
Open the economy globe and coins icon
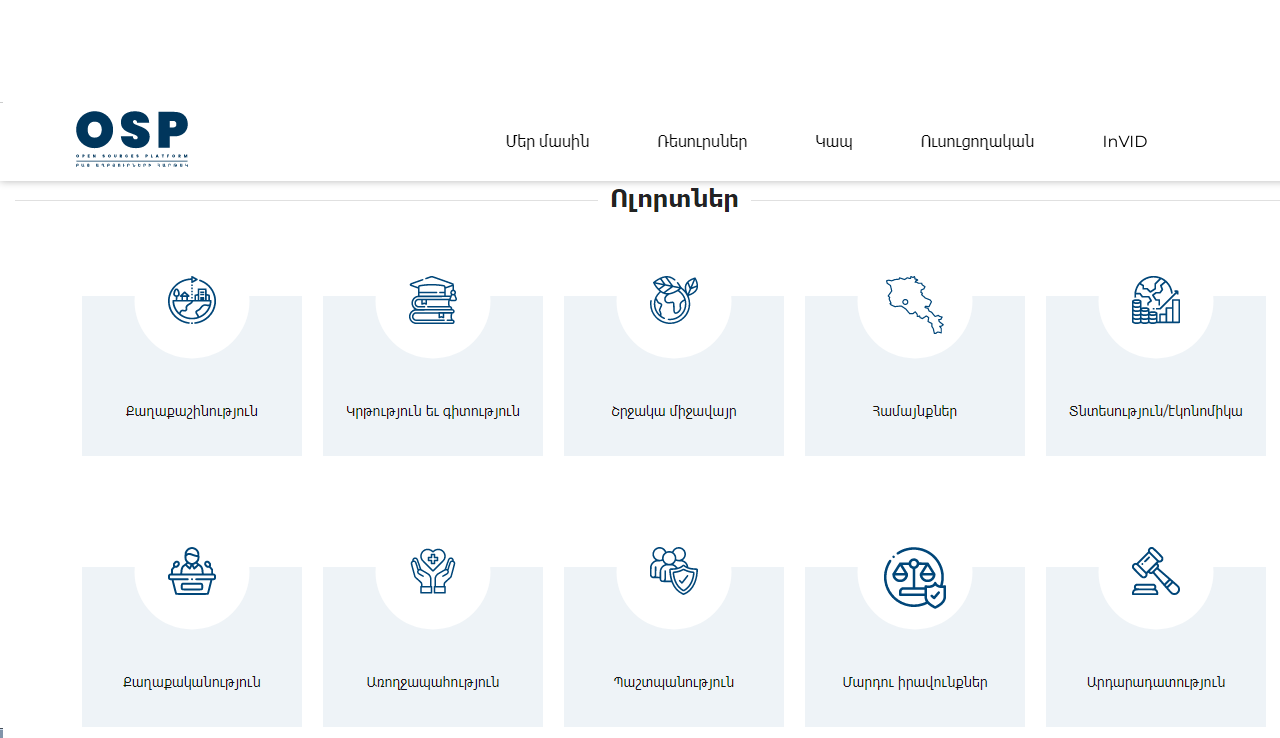(x=1156, y=300)
